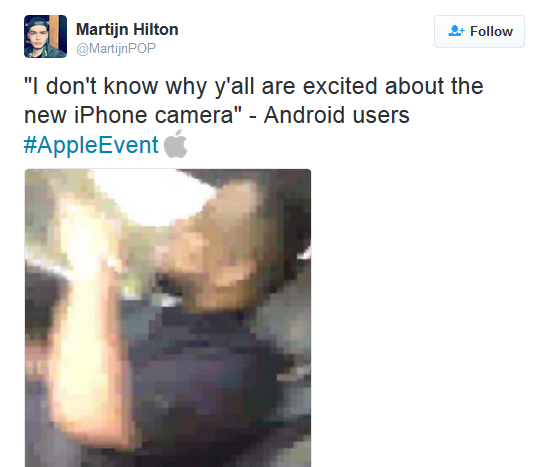
Task: Select the first line of the tweet text
Action: pyautogui.click(x=254, y=86)
